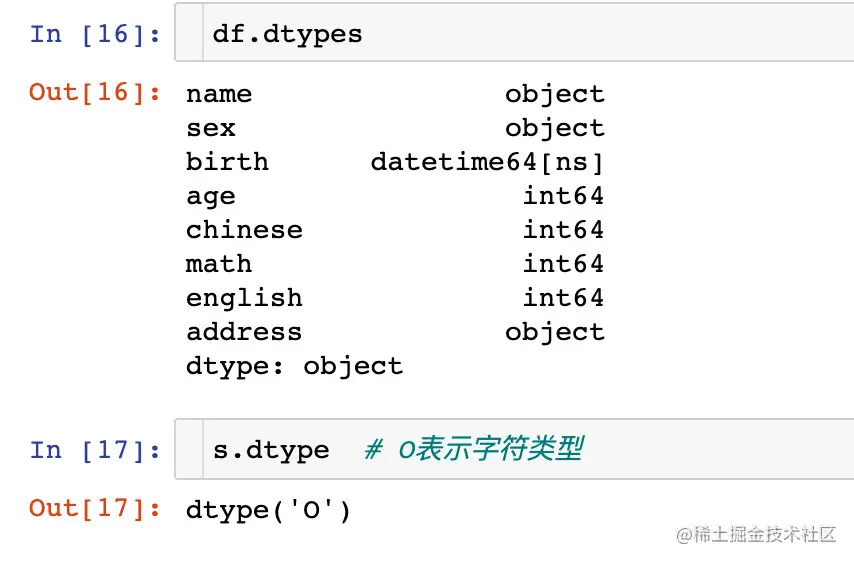Click the datetime64[ns] type value
This screenshot has height=562, width=854.
click(x=487, y=162)
